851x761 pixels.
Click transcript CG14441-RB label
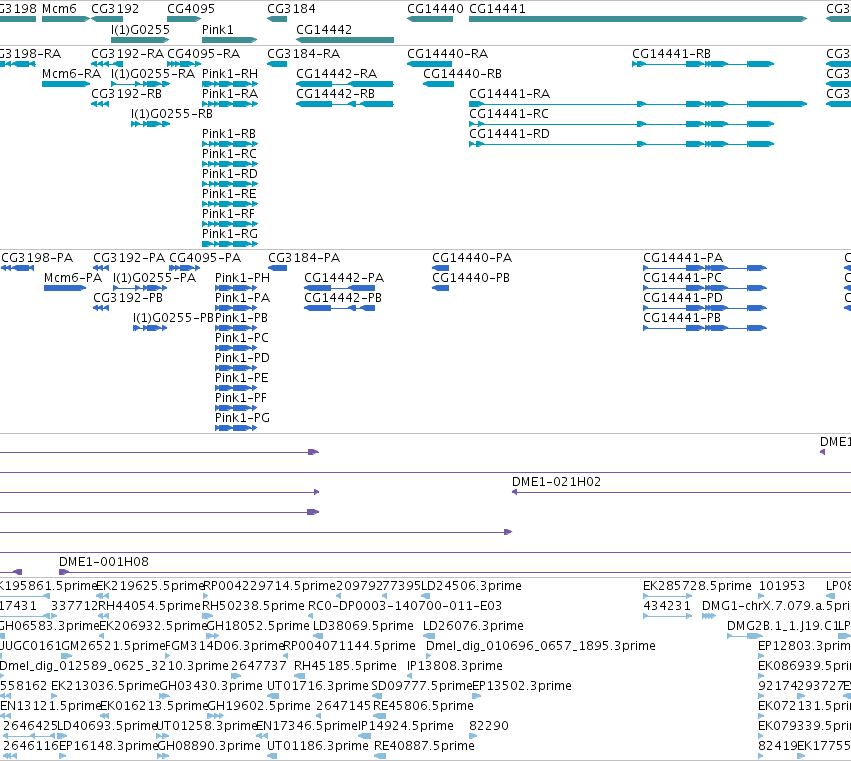click(x=671, y=54)
